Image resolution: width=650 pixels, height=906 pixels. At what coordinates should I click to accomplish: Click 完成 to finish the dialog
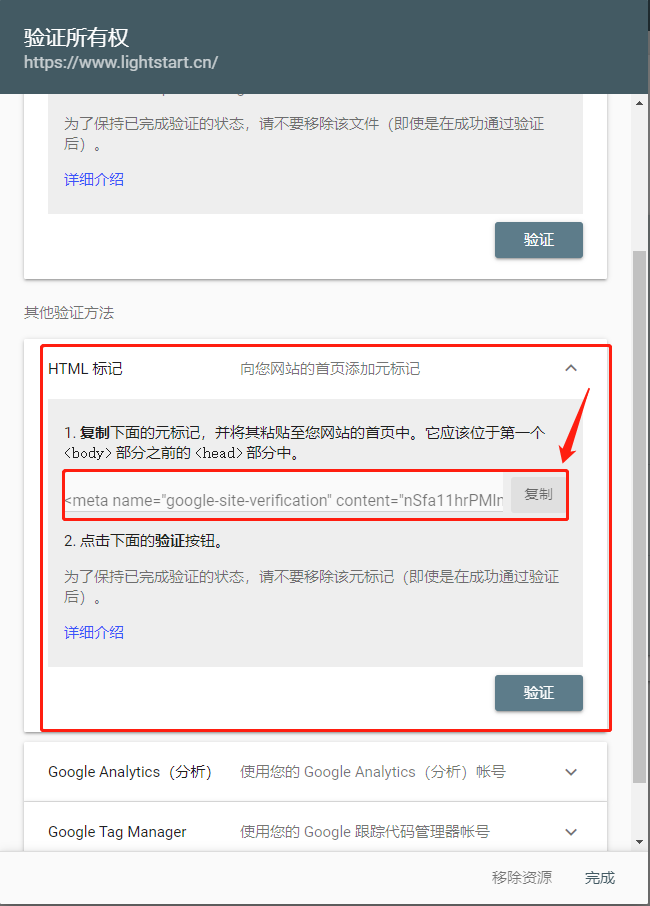600,878
